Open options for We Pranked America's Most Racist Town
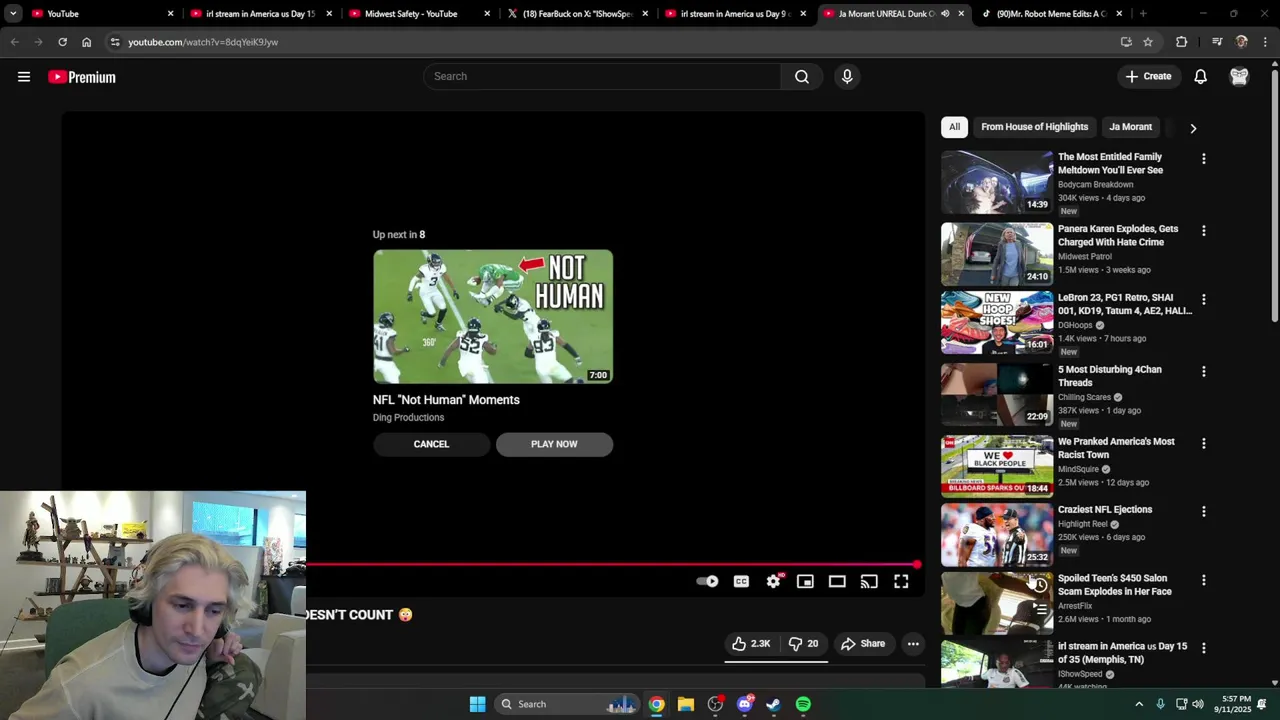The height and width of the screenshot is (720, 1280). click(x=1204, y=444)
